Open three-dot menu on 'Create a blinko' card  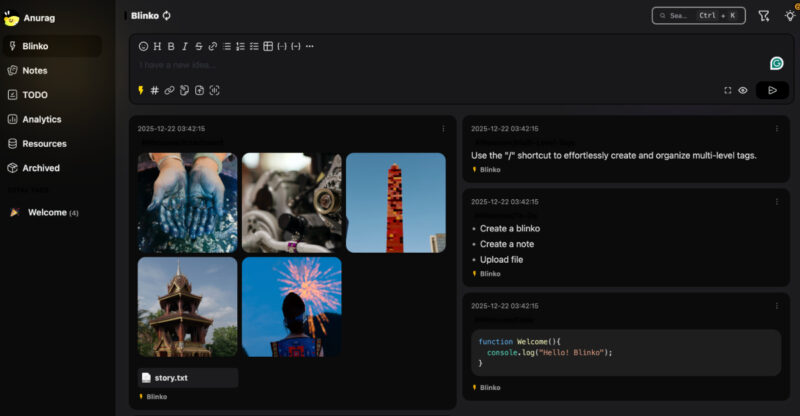click(x=777, y=202)
